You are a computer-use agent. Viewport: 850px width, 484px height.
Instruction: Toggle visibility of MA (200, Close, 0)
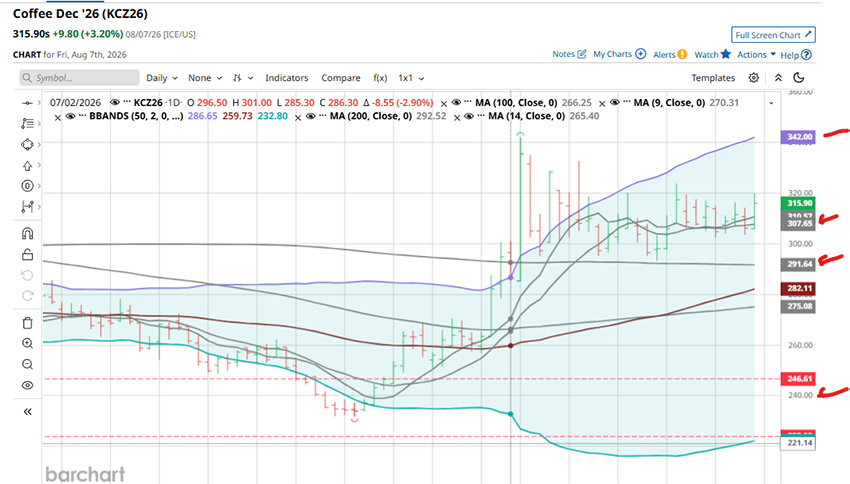pyautogui.click(x=311, y=116)
